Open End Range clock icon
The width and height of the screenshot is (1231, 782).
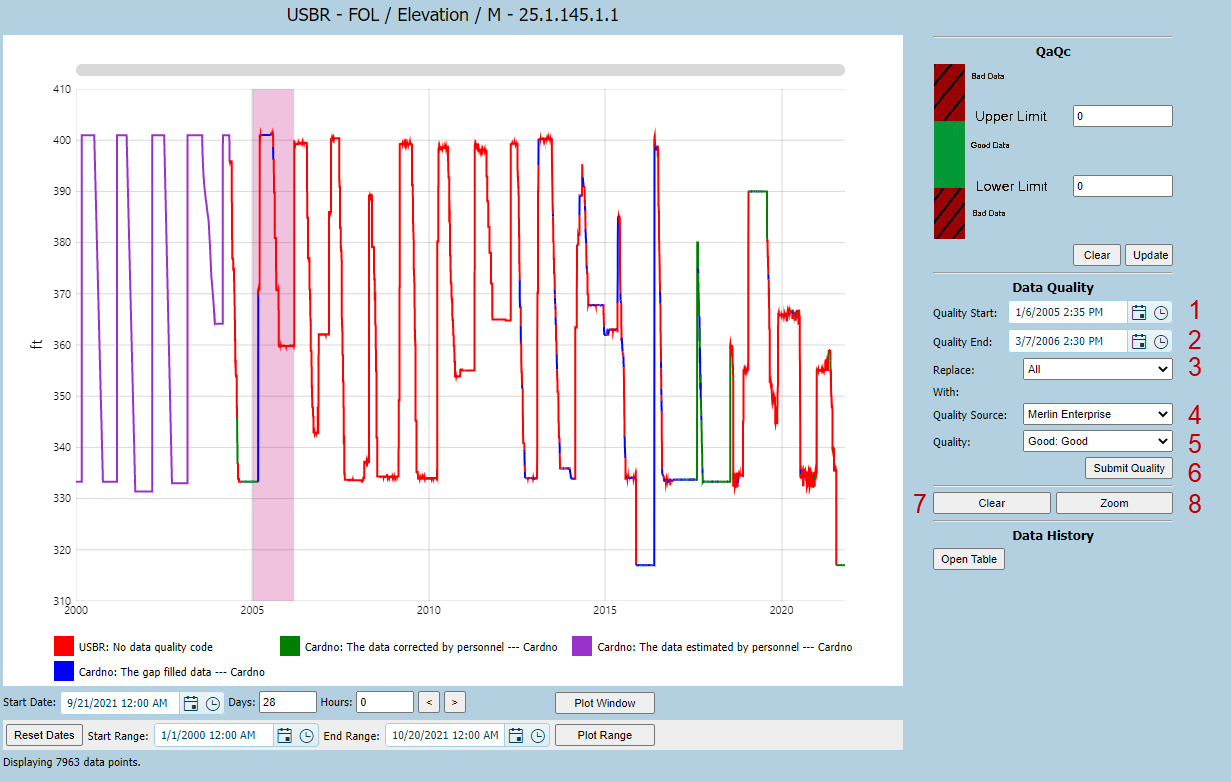538,736
